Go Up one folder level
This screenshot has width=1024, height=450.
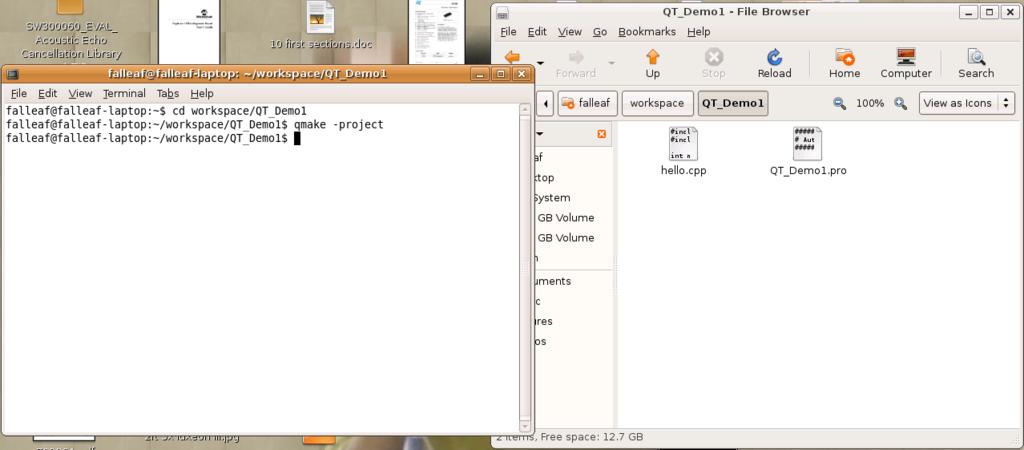coord(652,63)
